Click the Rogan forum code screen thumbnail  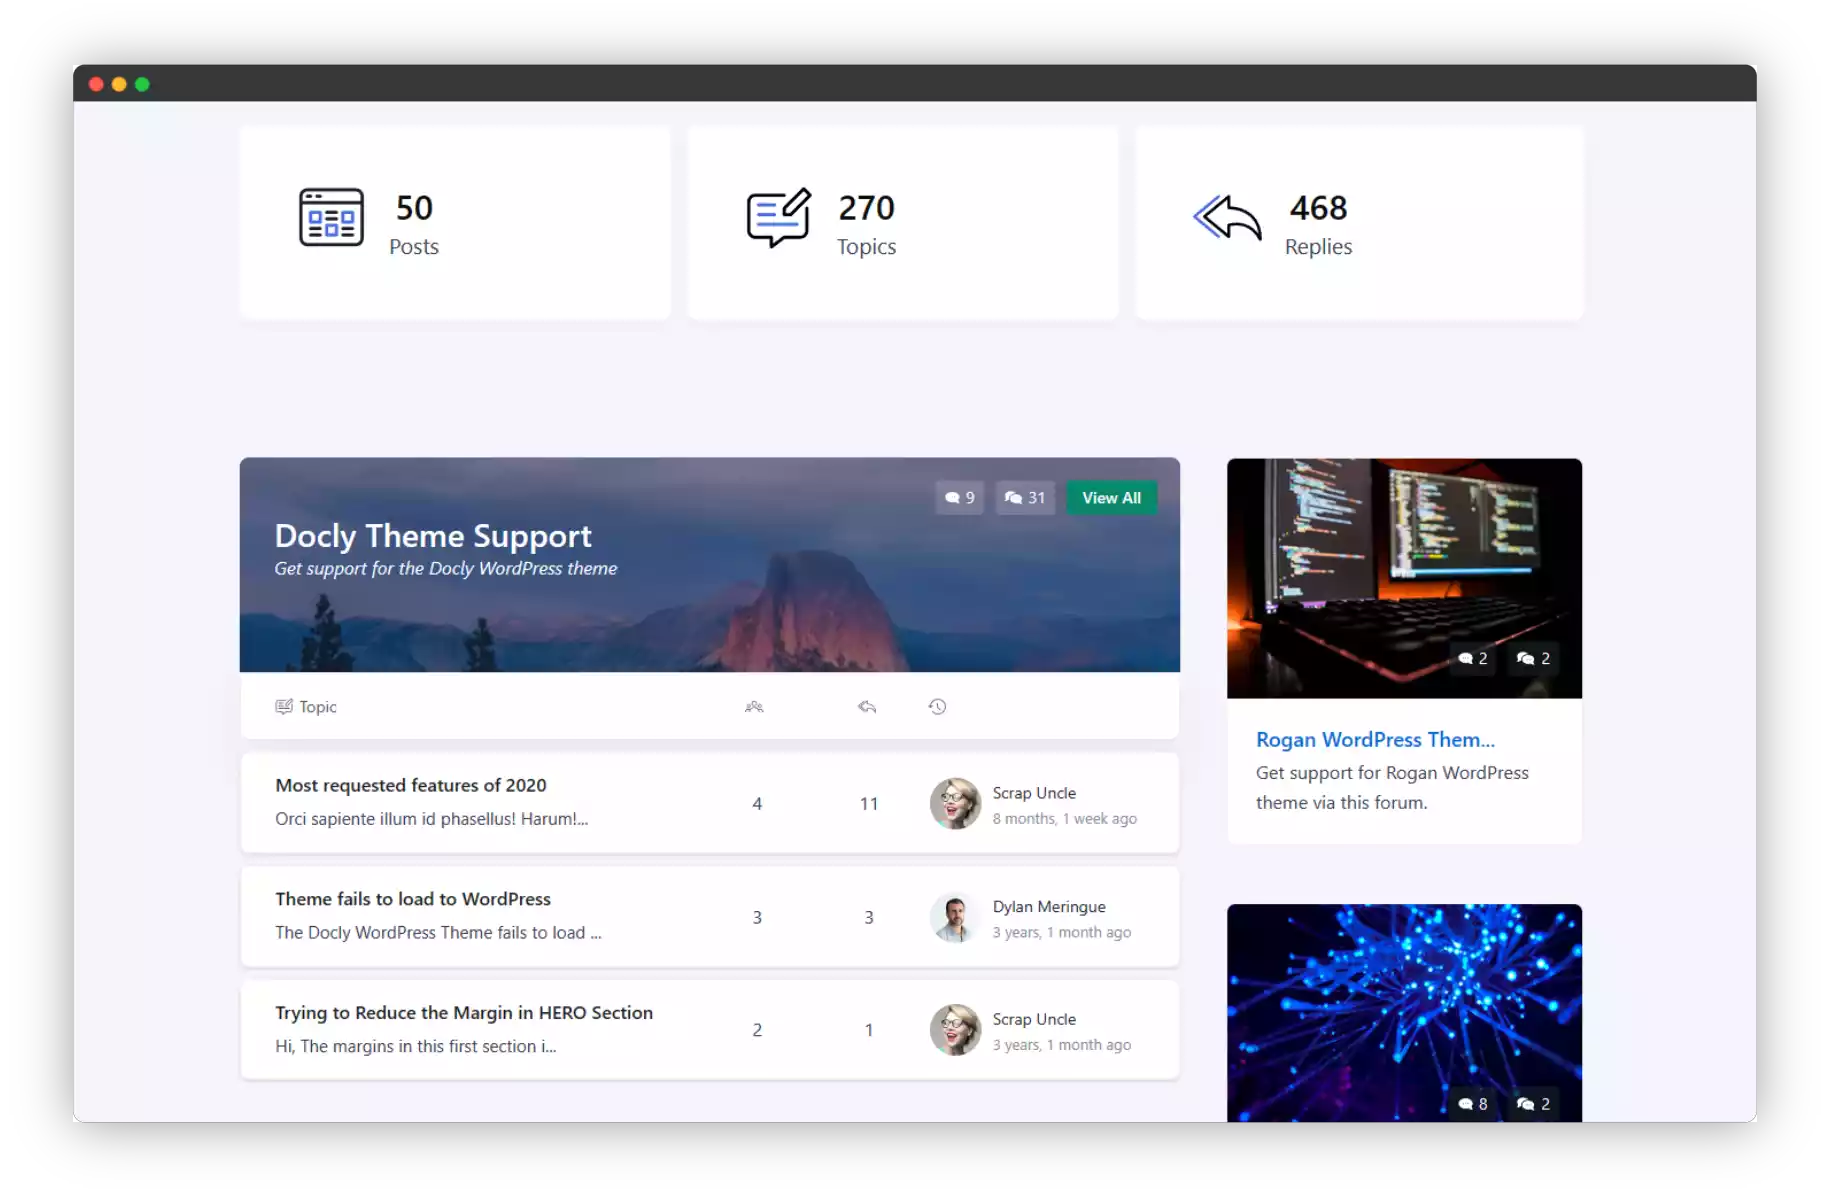pos(1404,578)
